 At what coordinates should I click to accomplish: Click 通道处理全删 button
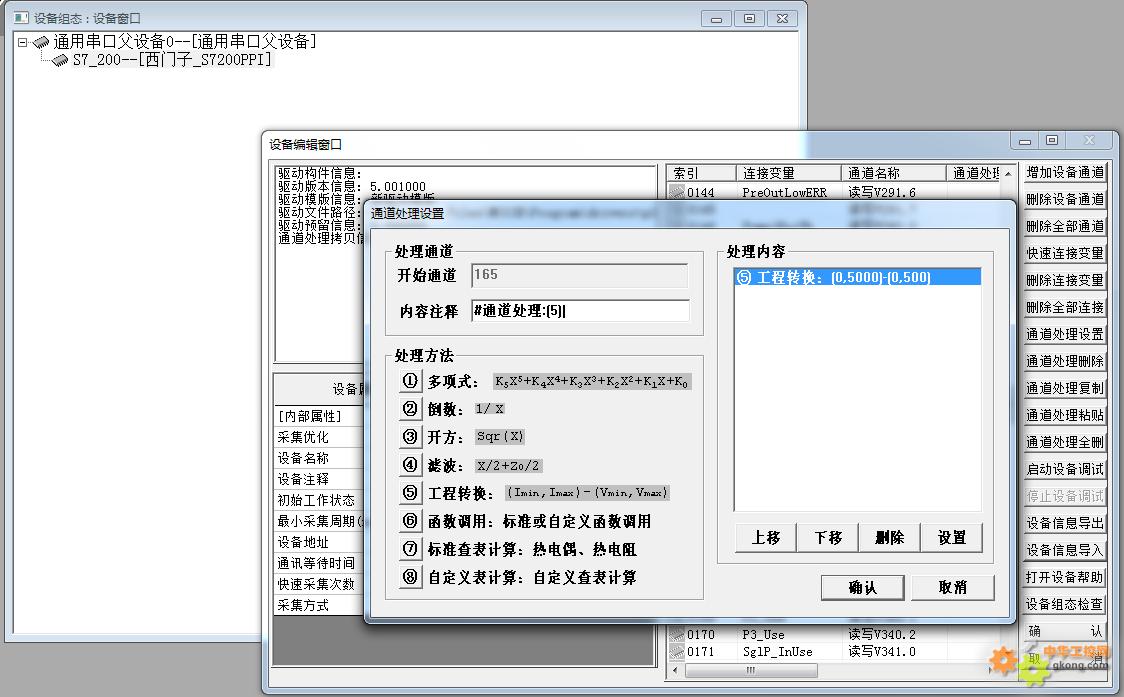[1065, 442]
